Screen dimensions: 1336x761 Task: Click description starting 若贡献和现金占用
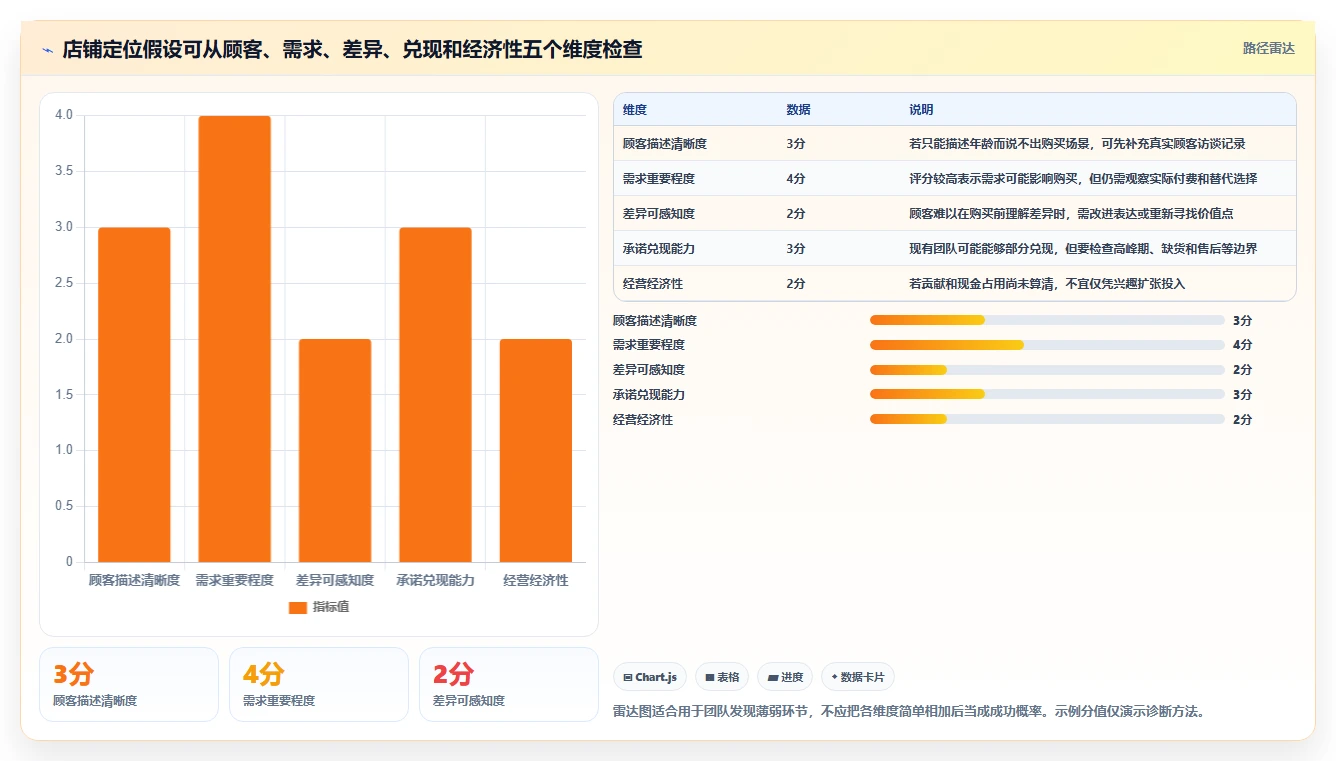point(1047,284)
